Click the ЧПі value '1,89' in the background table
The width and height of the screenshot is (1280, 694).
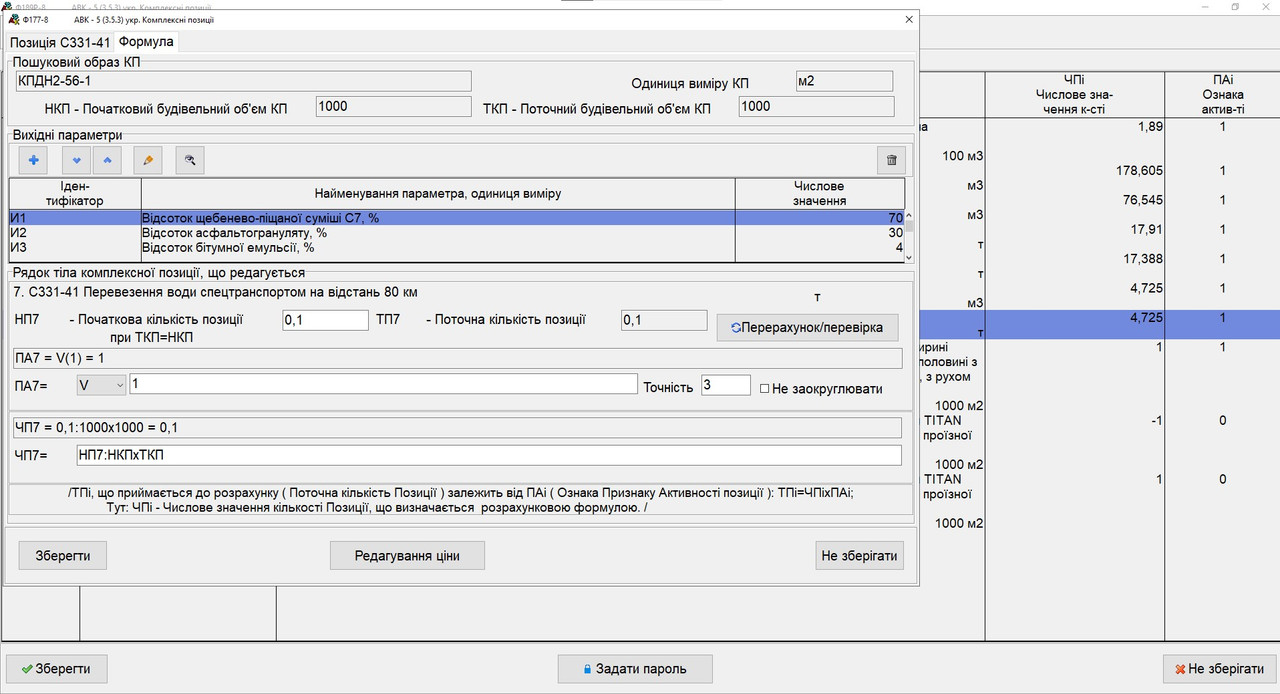(x=1151, y=127)
